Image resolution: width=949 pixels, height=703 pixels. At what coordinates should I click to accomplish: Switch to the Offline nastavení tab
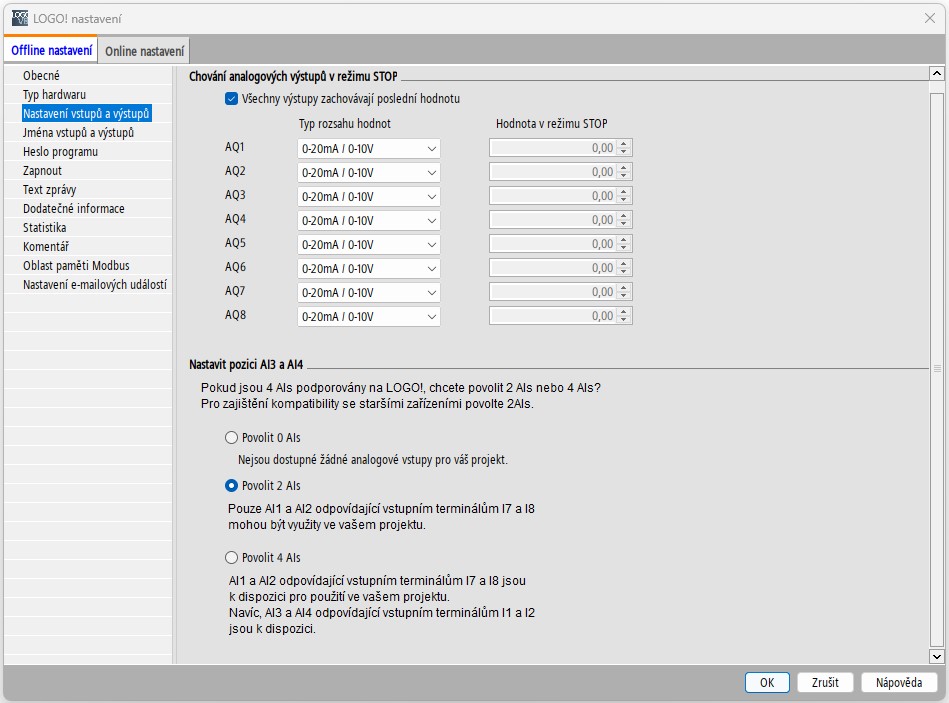tap(51, 50)
